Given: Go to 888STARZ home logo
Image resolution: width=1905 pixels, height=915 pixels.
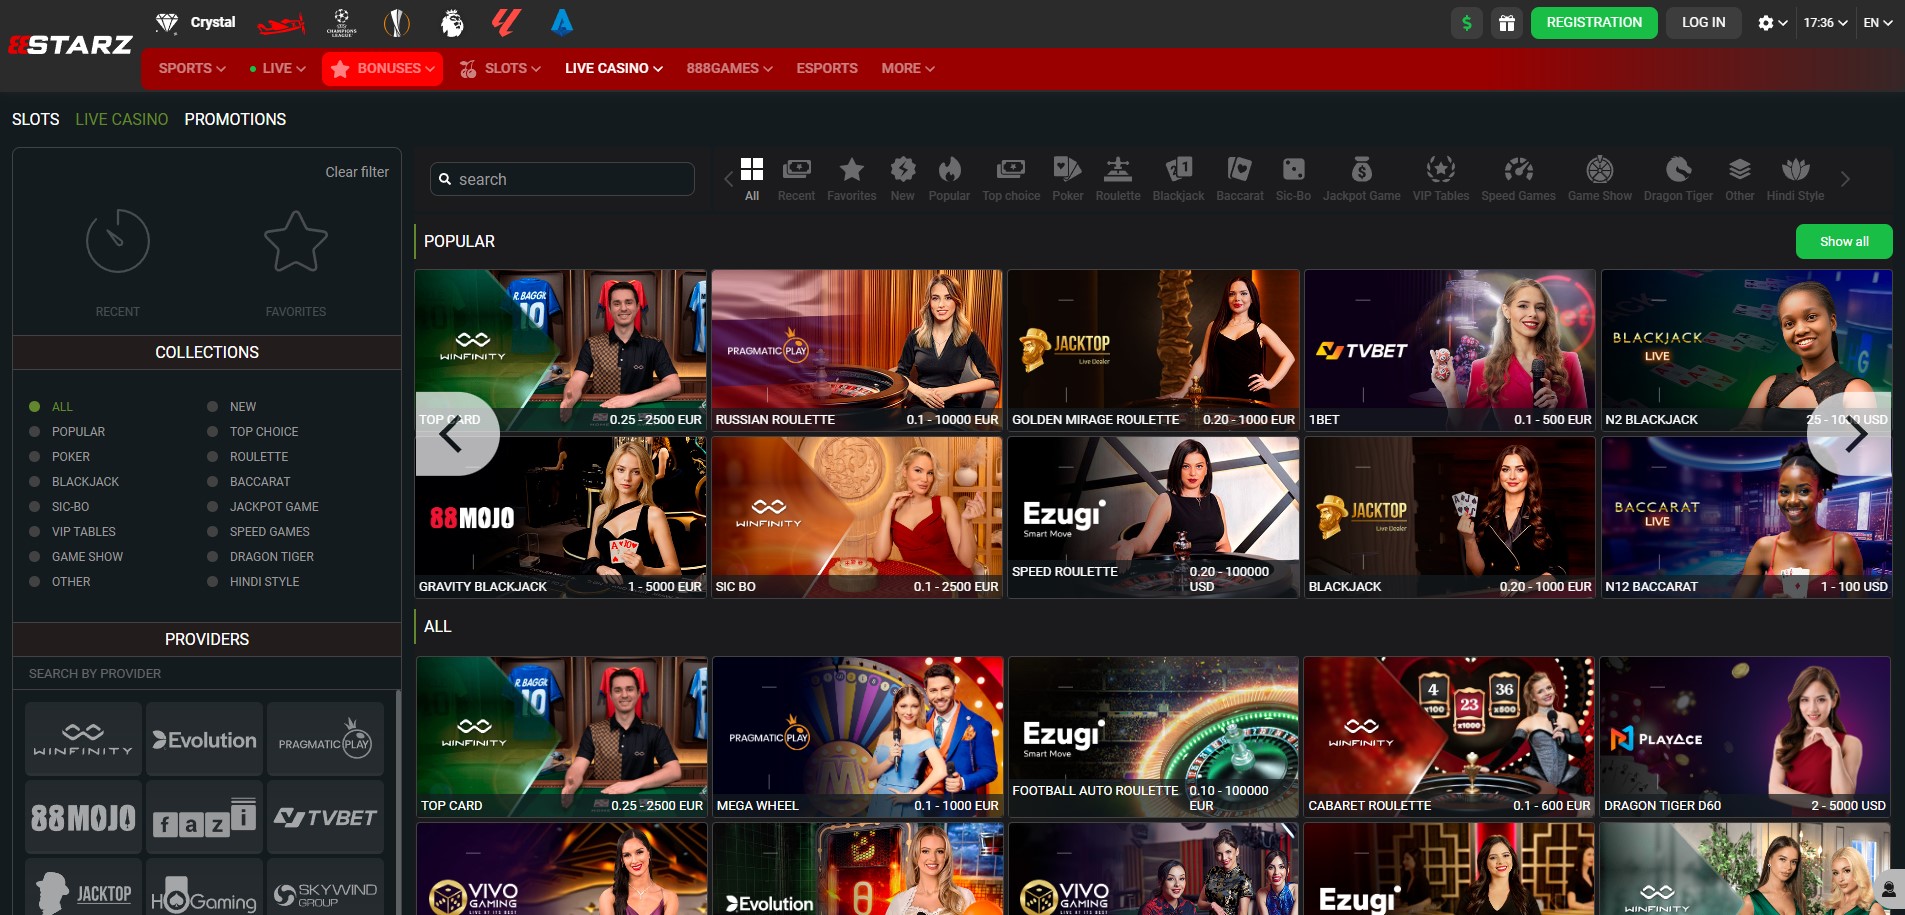Looking at the screenshot, I should 70,45.
